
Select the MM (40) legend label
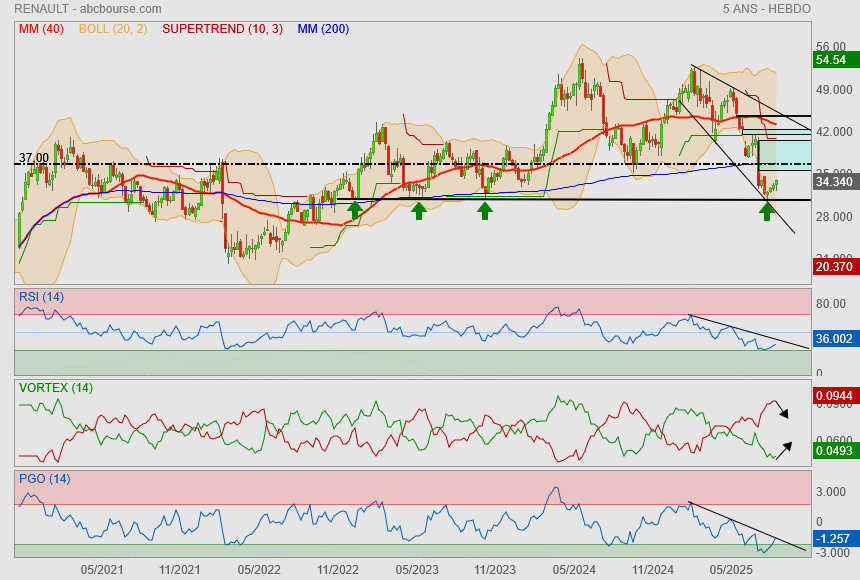click(x=39, y=29)
